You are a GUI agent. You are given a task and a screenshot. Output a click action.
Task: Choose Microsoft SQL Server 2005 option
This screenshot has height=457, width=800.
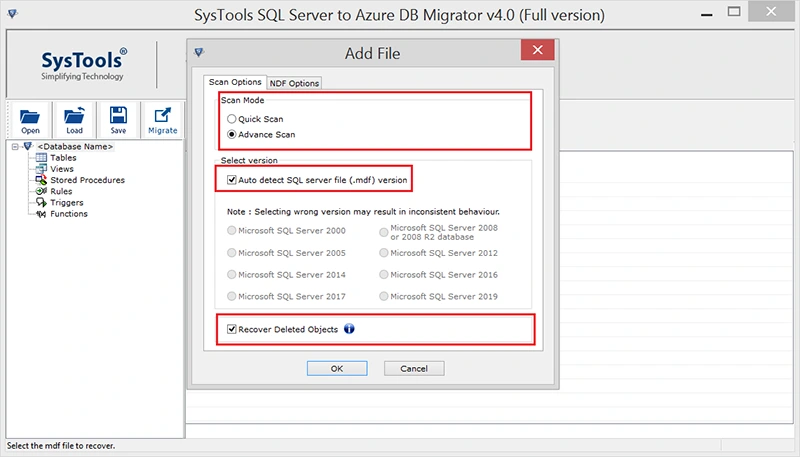pos(232,253)
